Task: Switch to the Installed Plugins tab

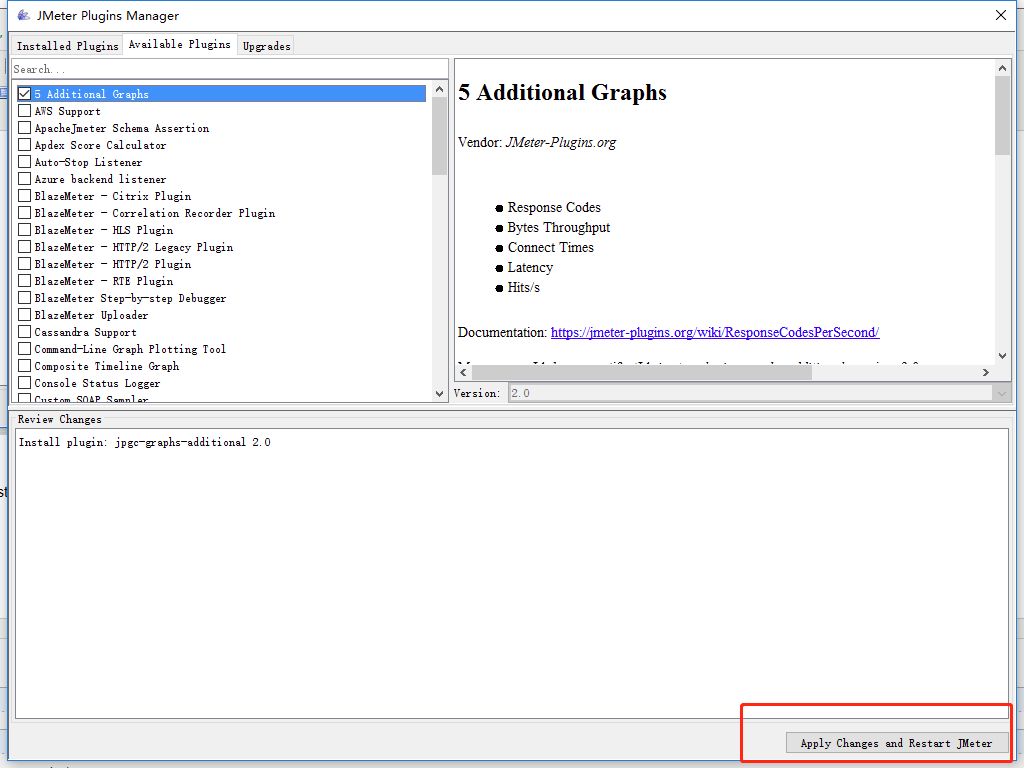Action: coord(68,46)
